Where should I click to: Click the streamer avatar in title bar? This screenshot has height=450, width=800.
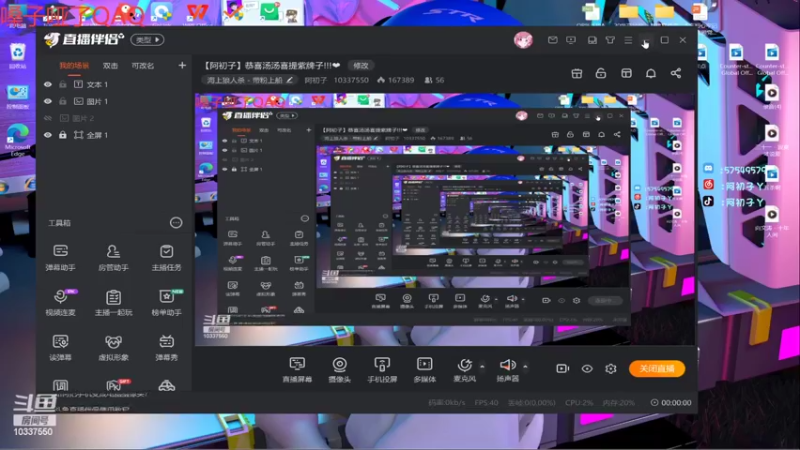[523, 40]
